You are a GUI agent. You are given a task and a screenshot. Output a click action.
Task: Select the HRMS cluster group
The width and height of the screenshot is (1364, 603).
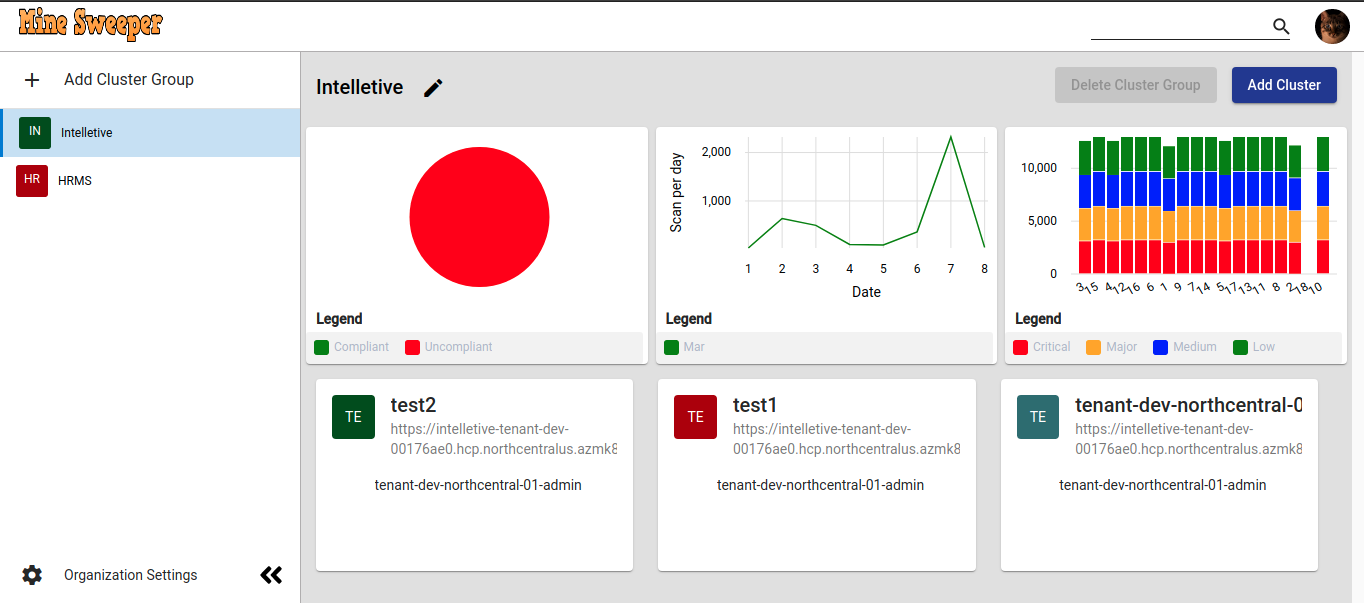coord(150,181)
